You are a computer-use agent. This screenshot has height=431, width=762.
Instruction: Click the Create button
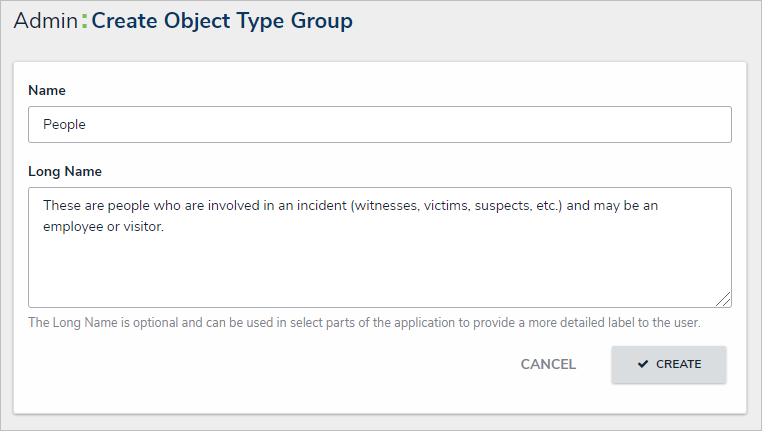(x=668, y=365)
